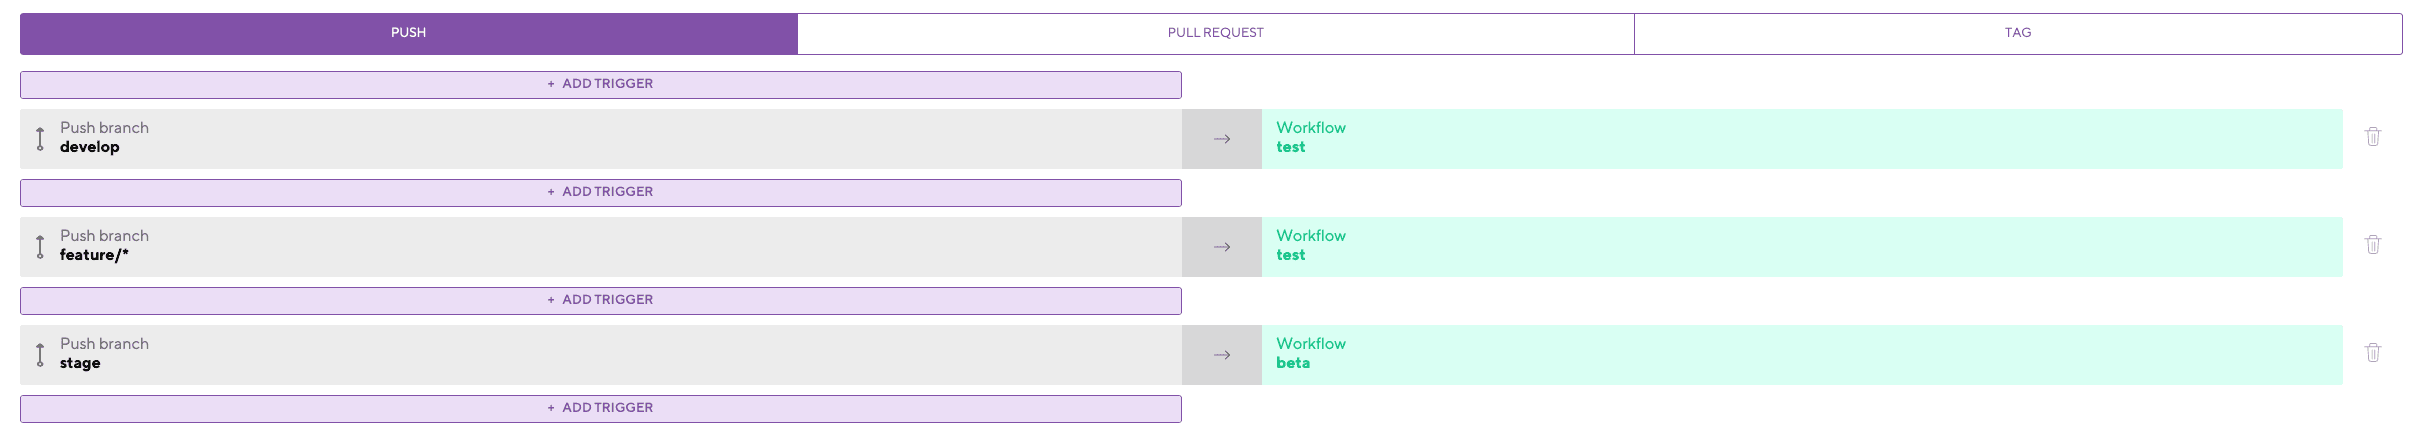The width and height of the screenshot is (2418, 440).
Task: Switch to the Tag tab
Action: [2018, 33]
